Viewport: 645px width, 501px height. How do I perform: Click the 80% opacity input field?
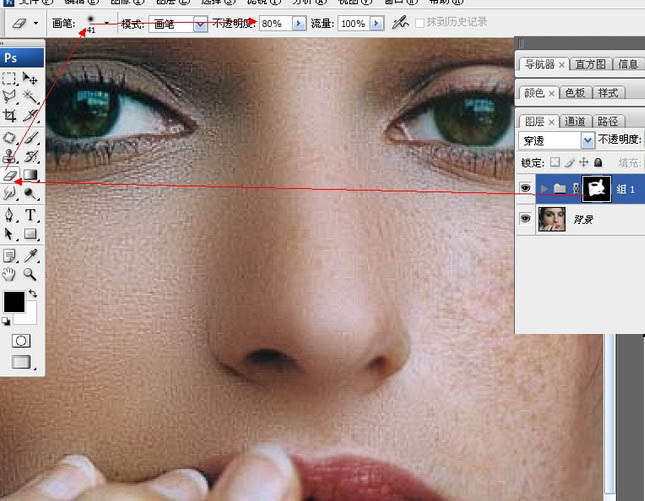276,23
